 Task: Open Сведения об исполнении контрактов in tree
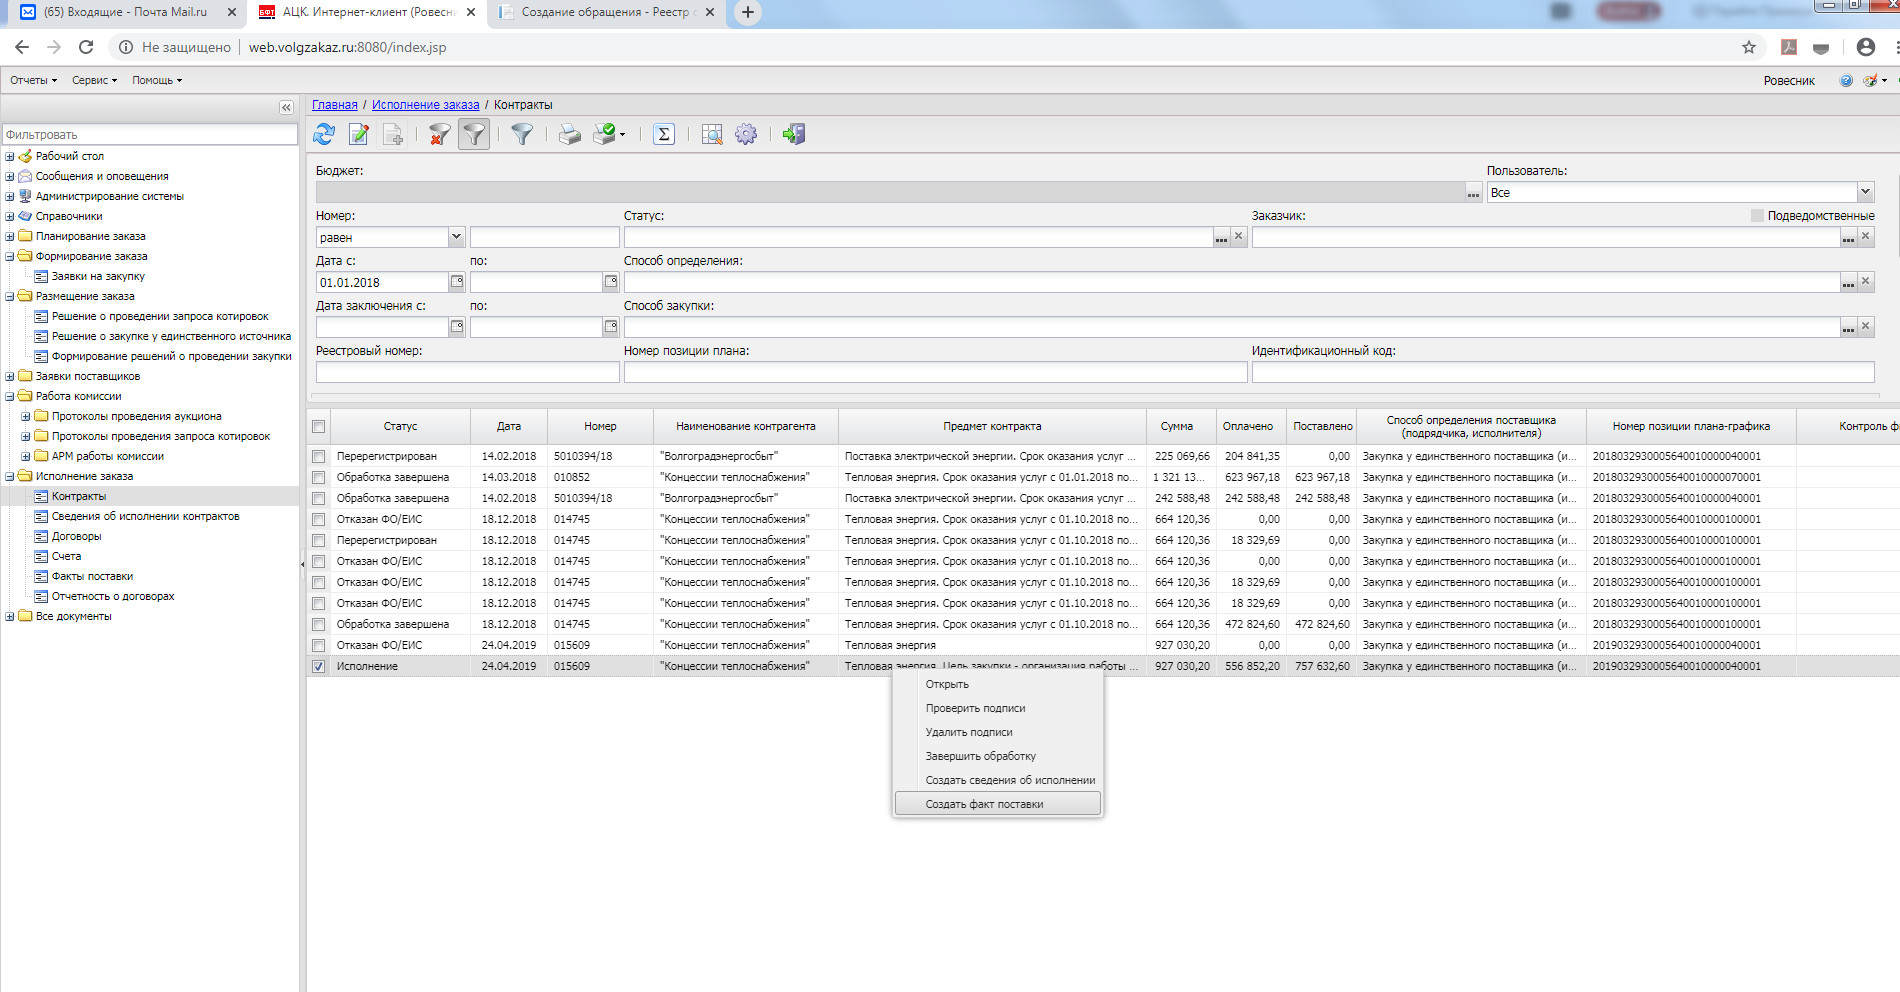[145, 517]
